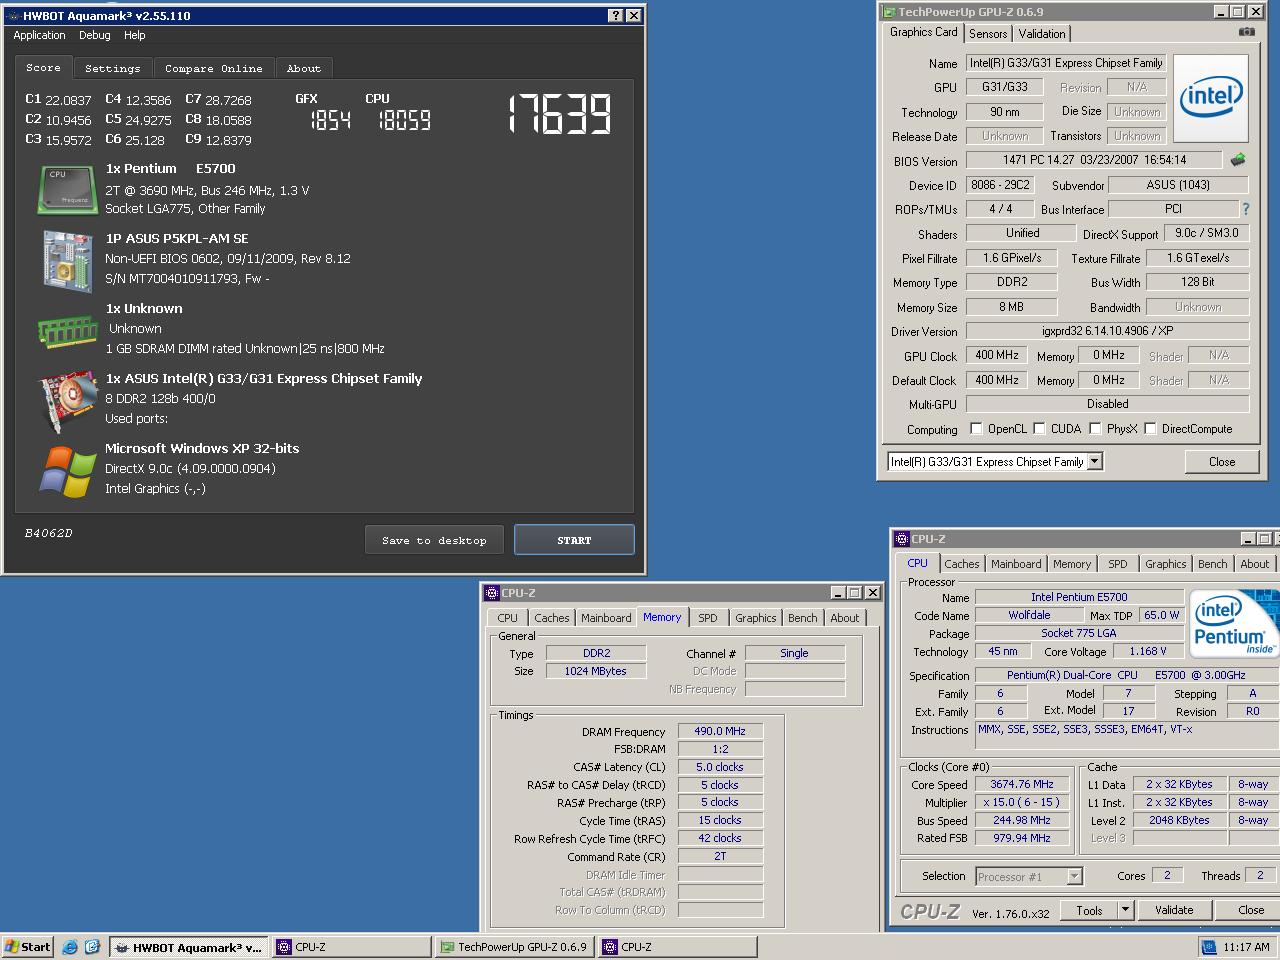Toggle the DirectCompute checkbox in GPU-Z
The height and width of the screenshot is (960, 1280).
(1150, 429)
